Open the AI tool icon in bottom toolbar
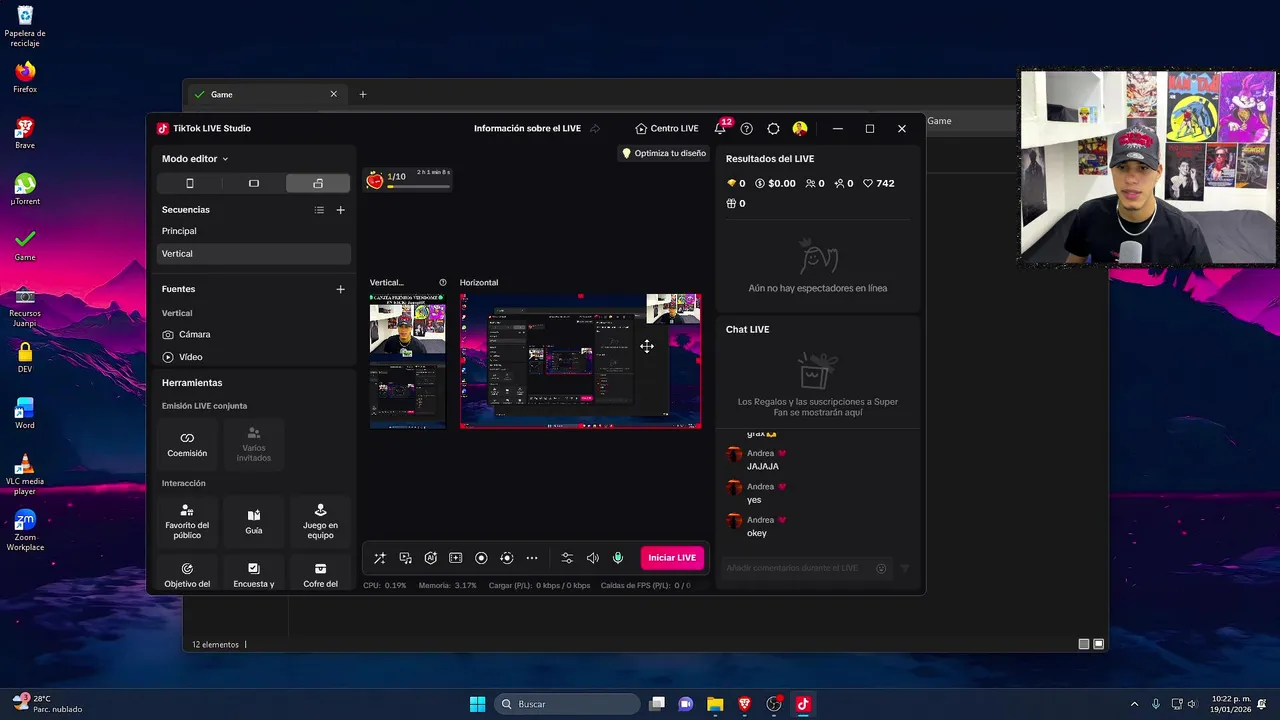 coord(431,558)
